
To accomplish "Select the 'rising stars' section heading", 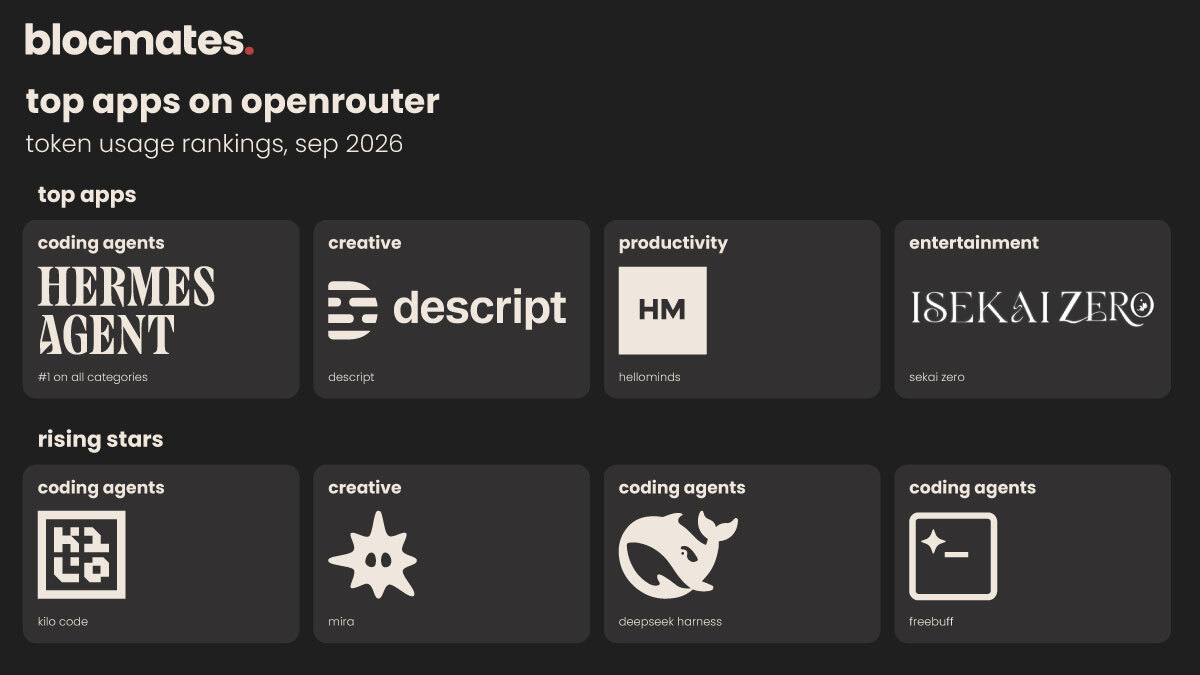I will pyautogui.click(x=100, y=439).
